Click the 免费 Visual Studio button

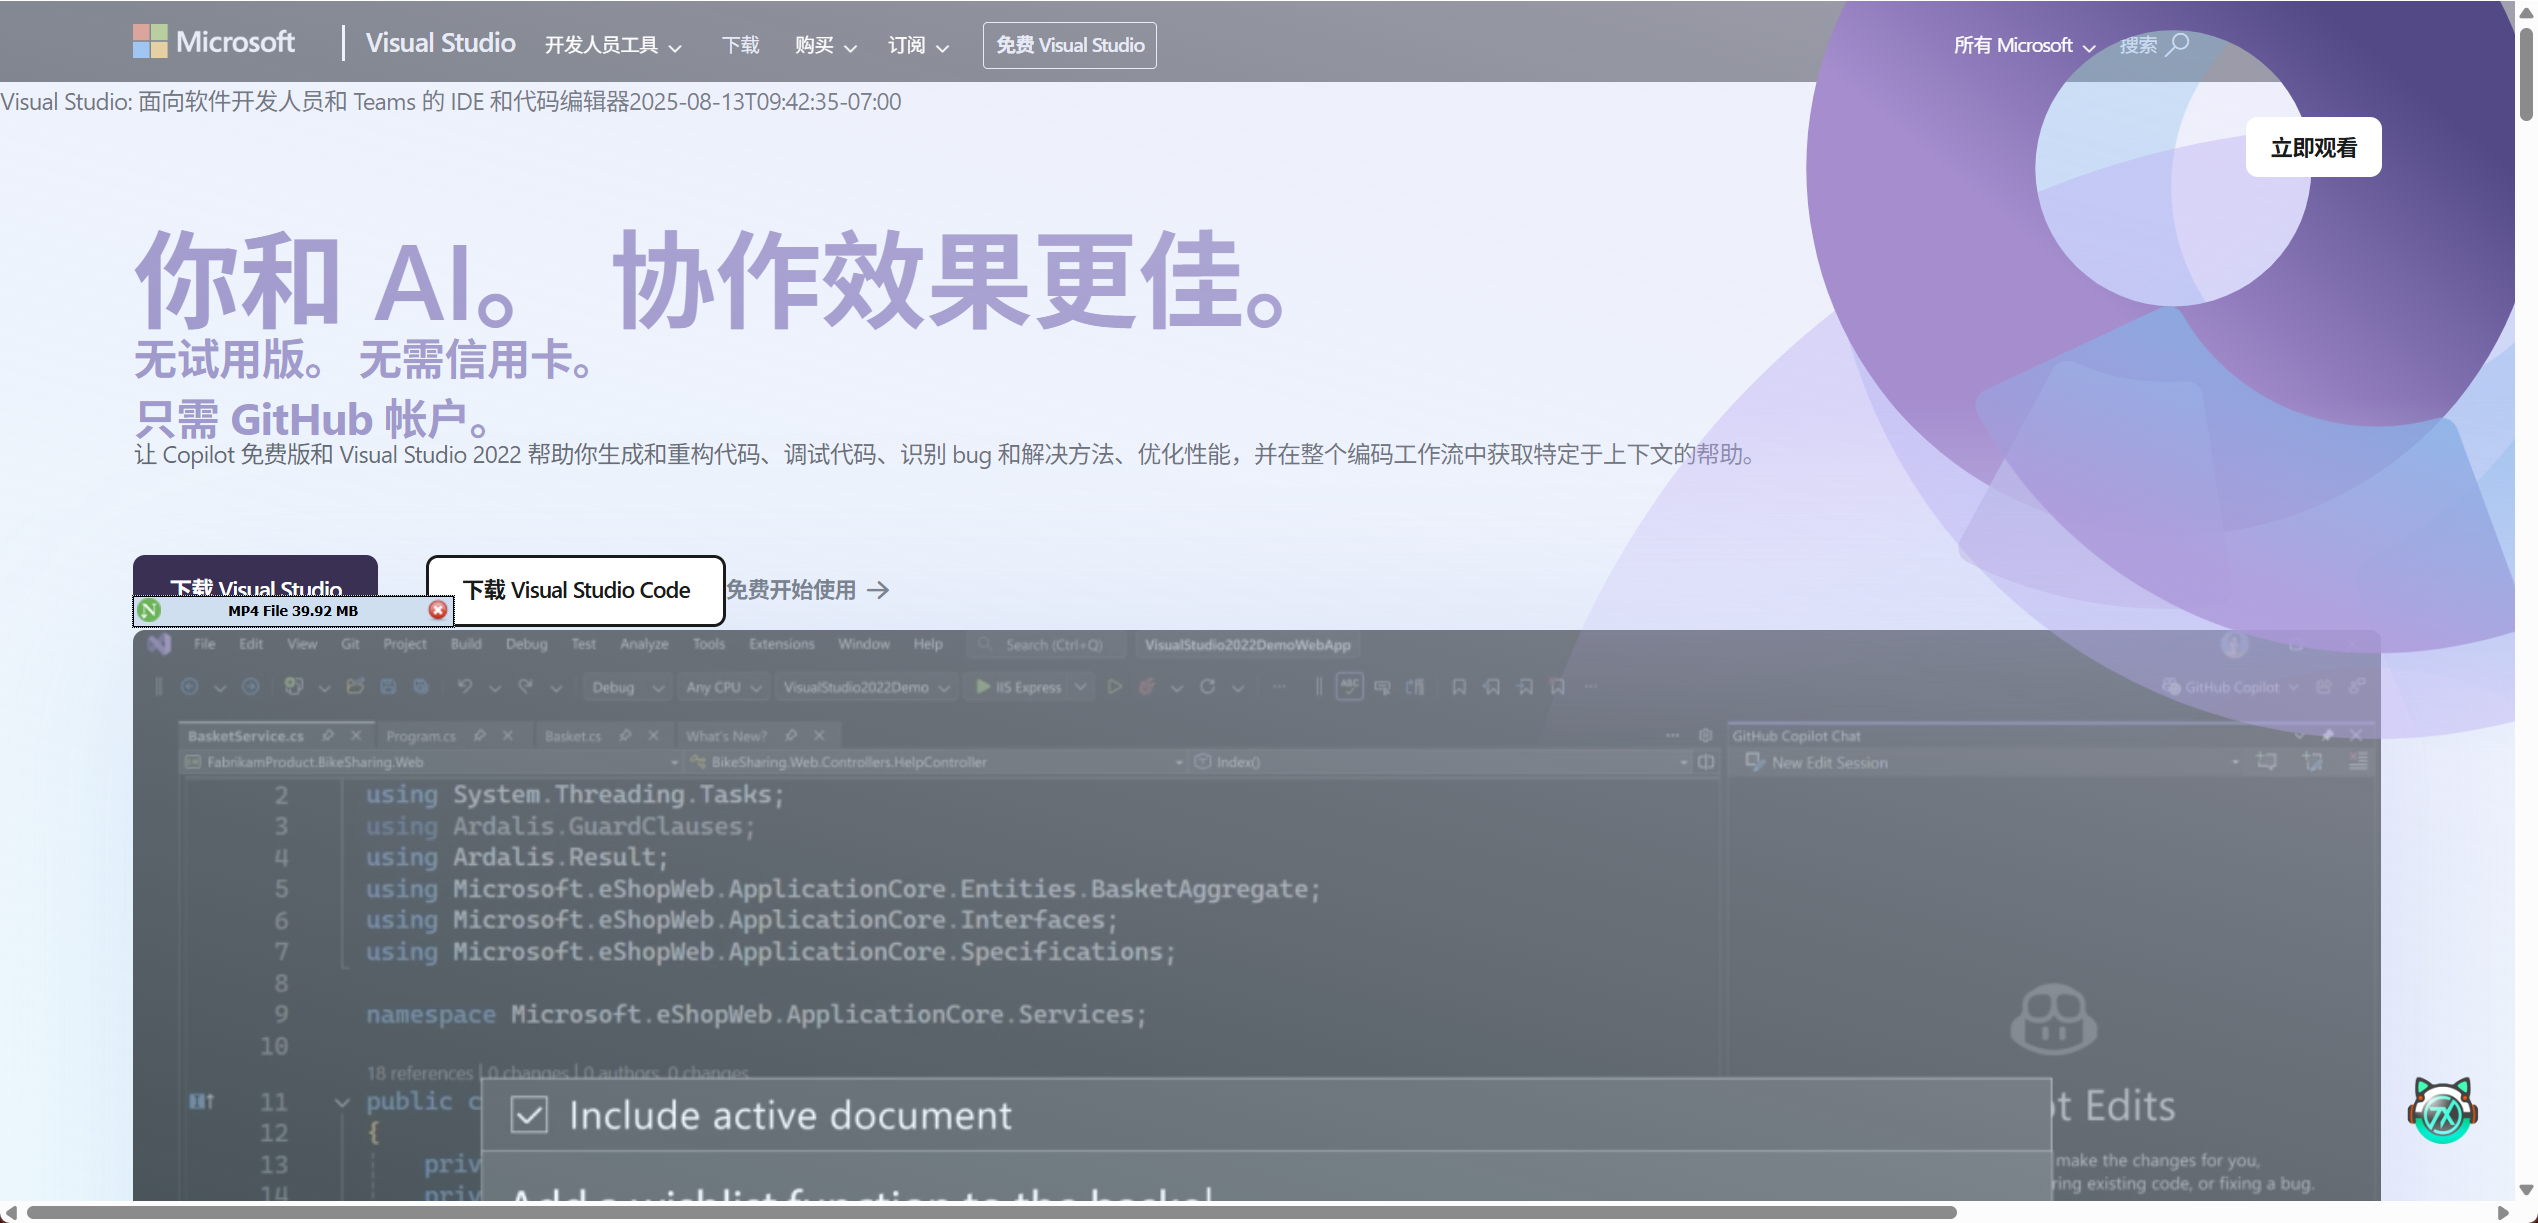pyautogui.click(x=1069, y=46)
